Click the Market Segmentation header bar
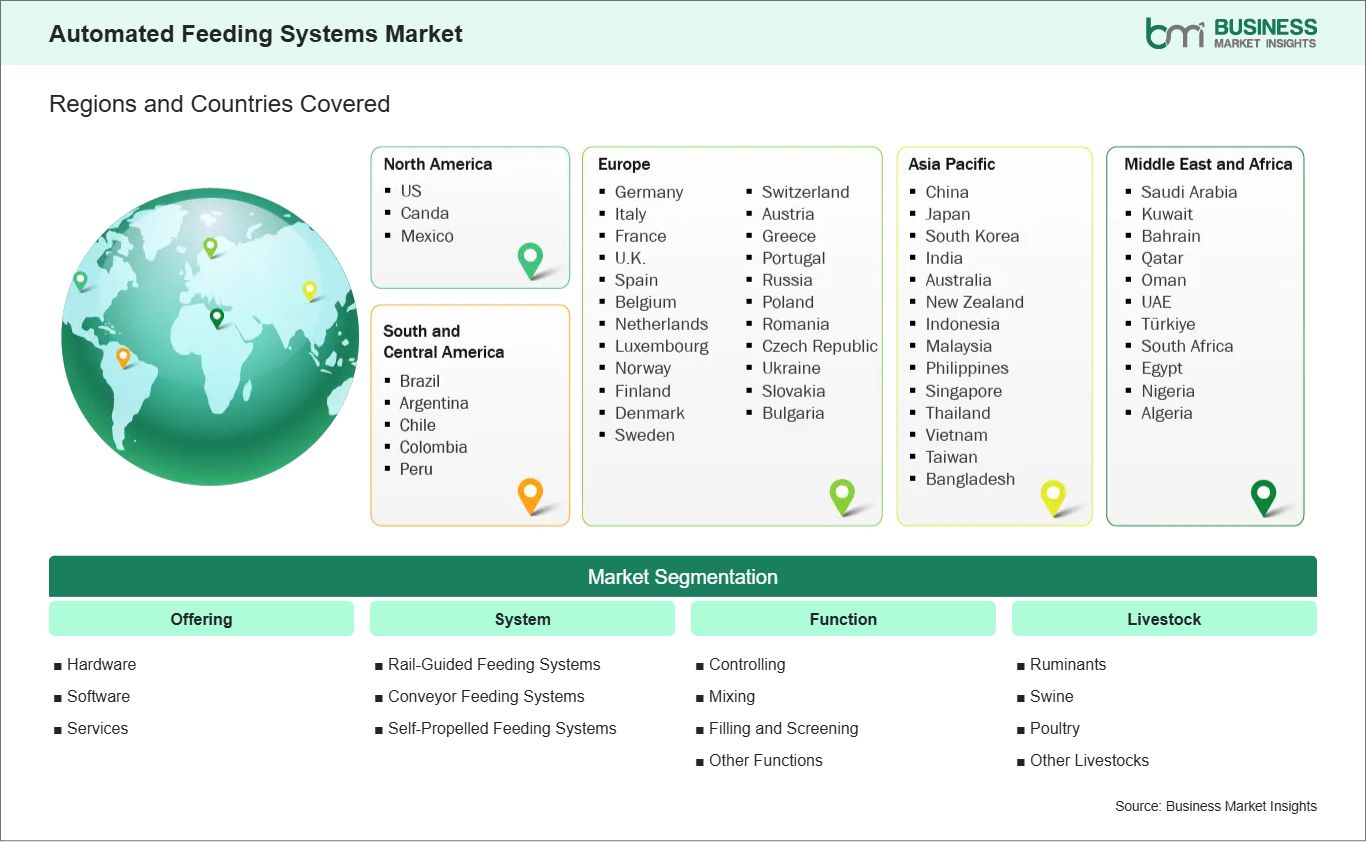The image size is (1366, 842). pyautogui.click(x=683, y=576)
